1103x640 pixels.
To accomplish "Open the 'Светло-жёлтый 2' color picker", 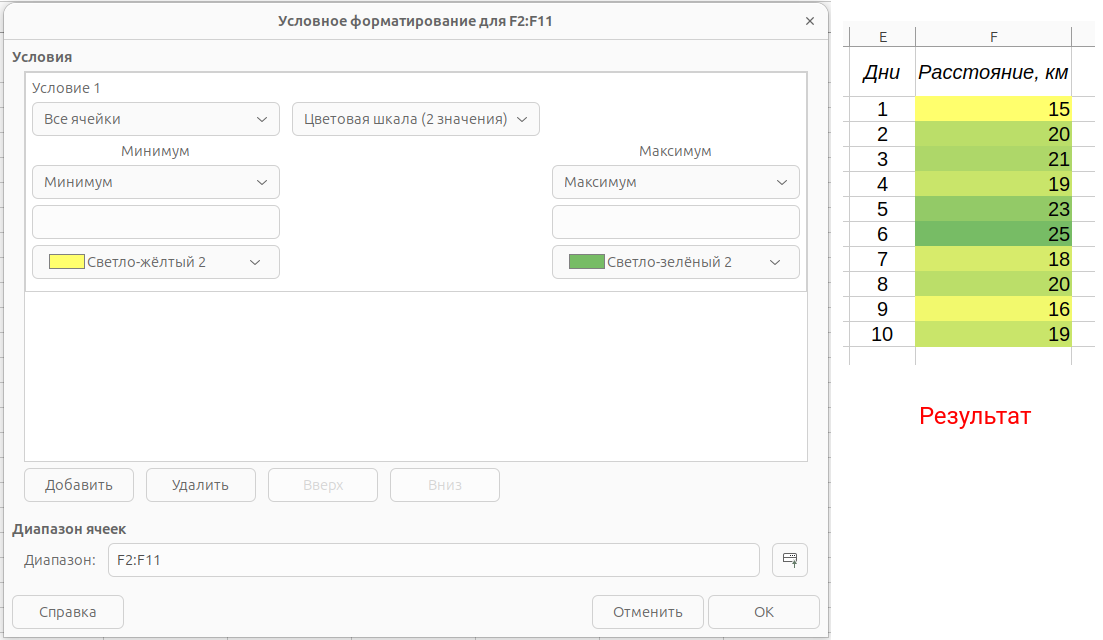I will pos(155,262).
